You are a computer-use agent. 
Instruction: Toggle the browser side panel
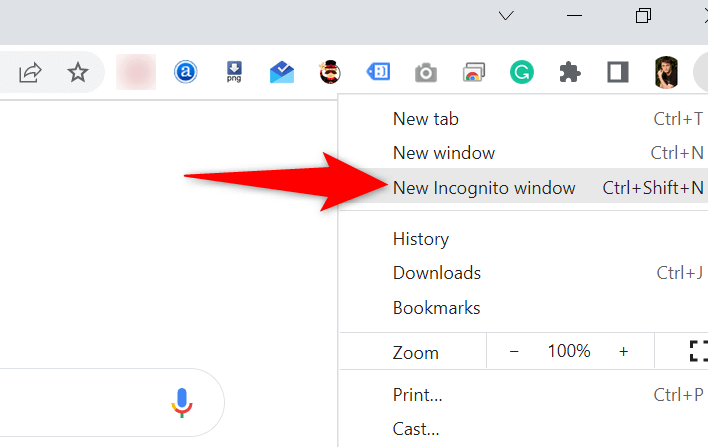coord(617,72)
